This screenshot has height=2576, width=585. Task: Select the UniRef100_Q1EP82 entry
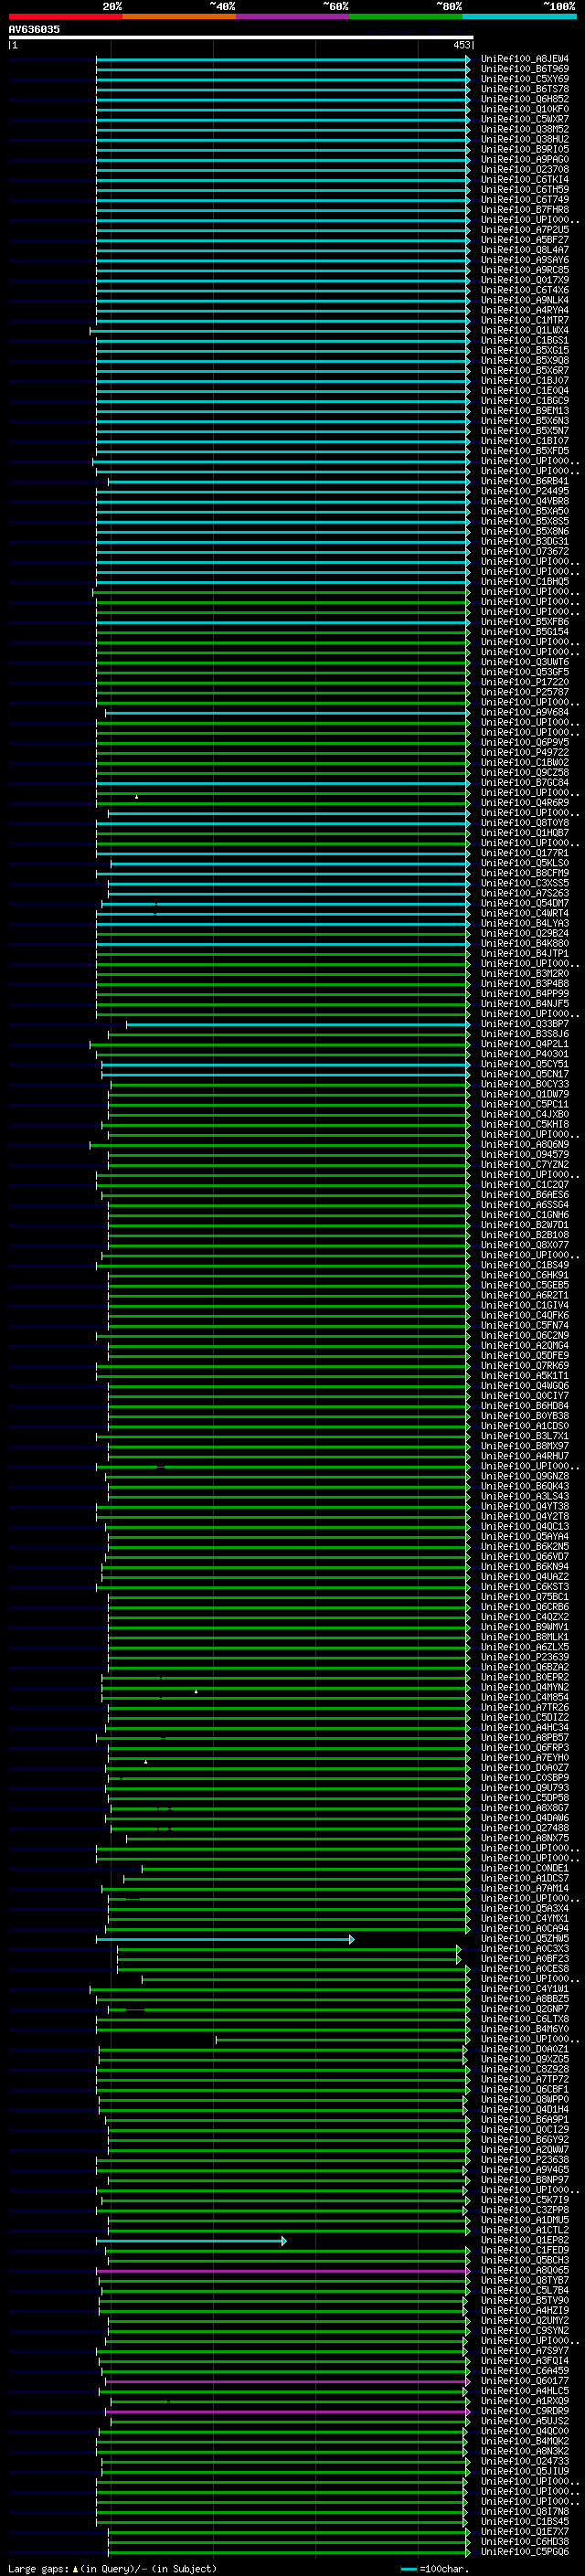click(525, 2240)
